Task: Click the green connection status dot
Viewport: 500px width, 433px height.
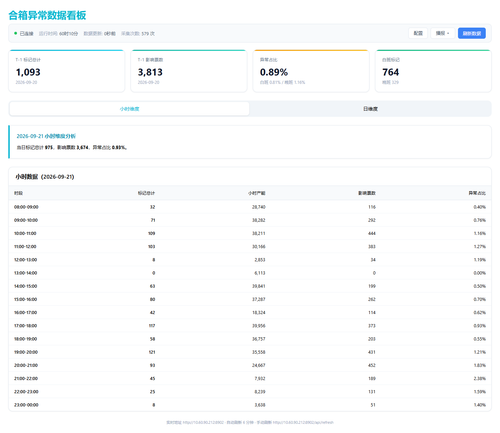Action: (x=16, y=33)
